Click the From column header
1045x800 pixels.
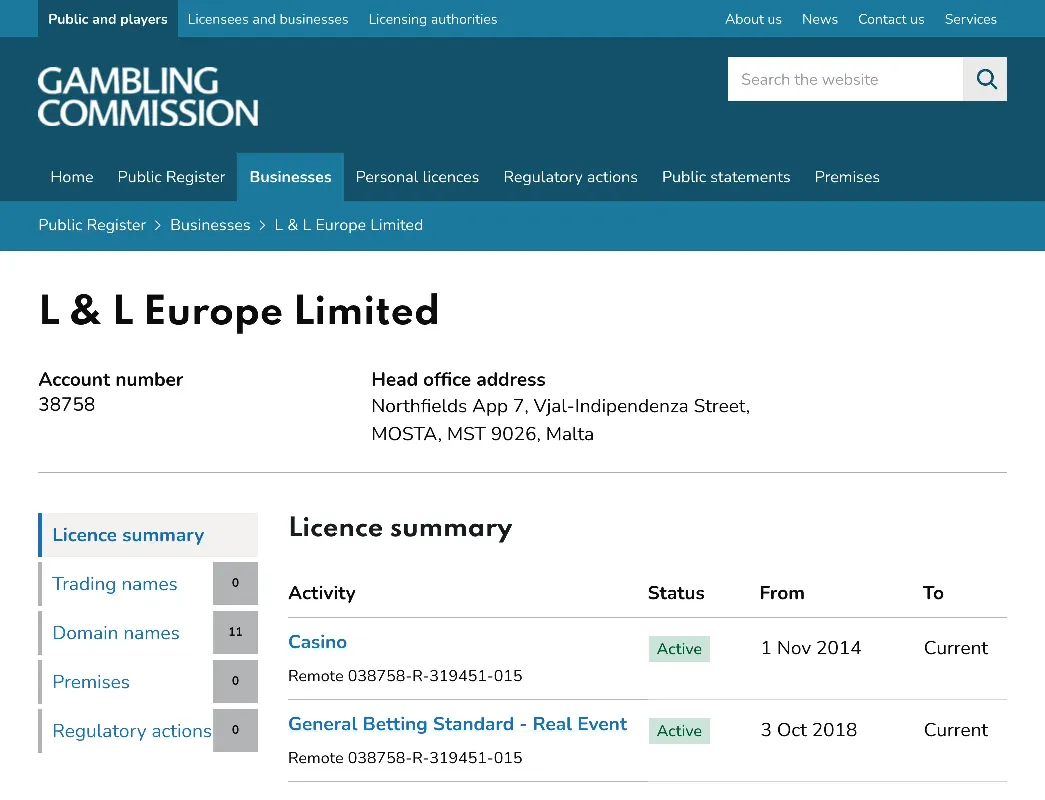(x=782, y=593)
